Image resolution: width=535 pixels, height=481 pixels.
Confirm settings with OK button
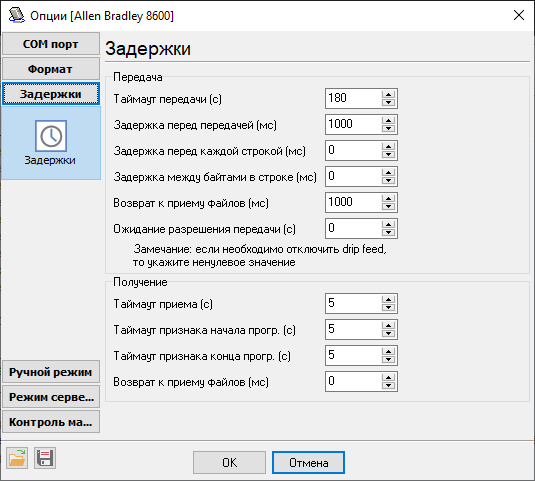[229, 463]
